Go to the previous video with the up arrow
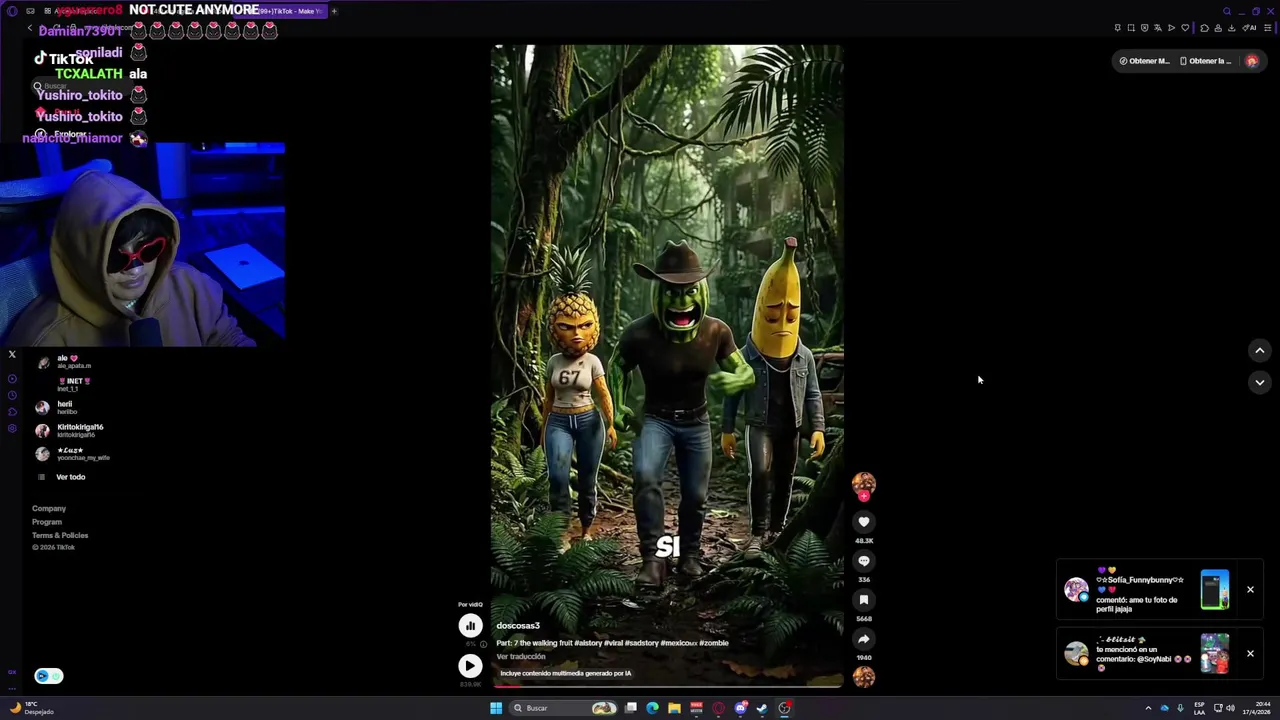Screen dimensions: 1280x720 [1260, 350]
